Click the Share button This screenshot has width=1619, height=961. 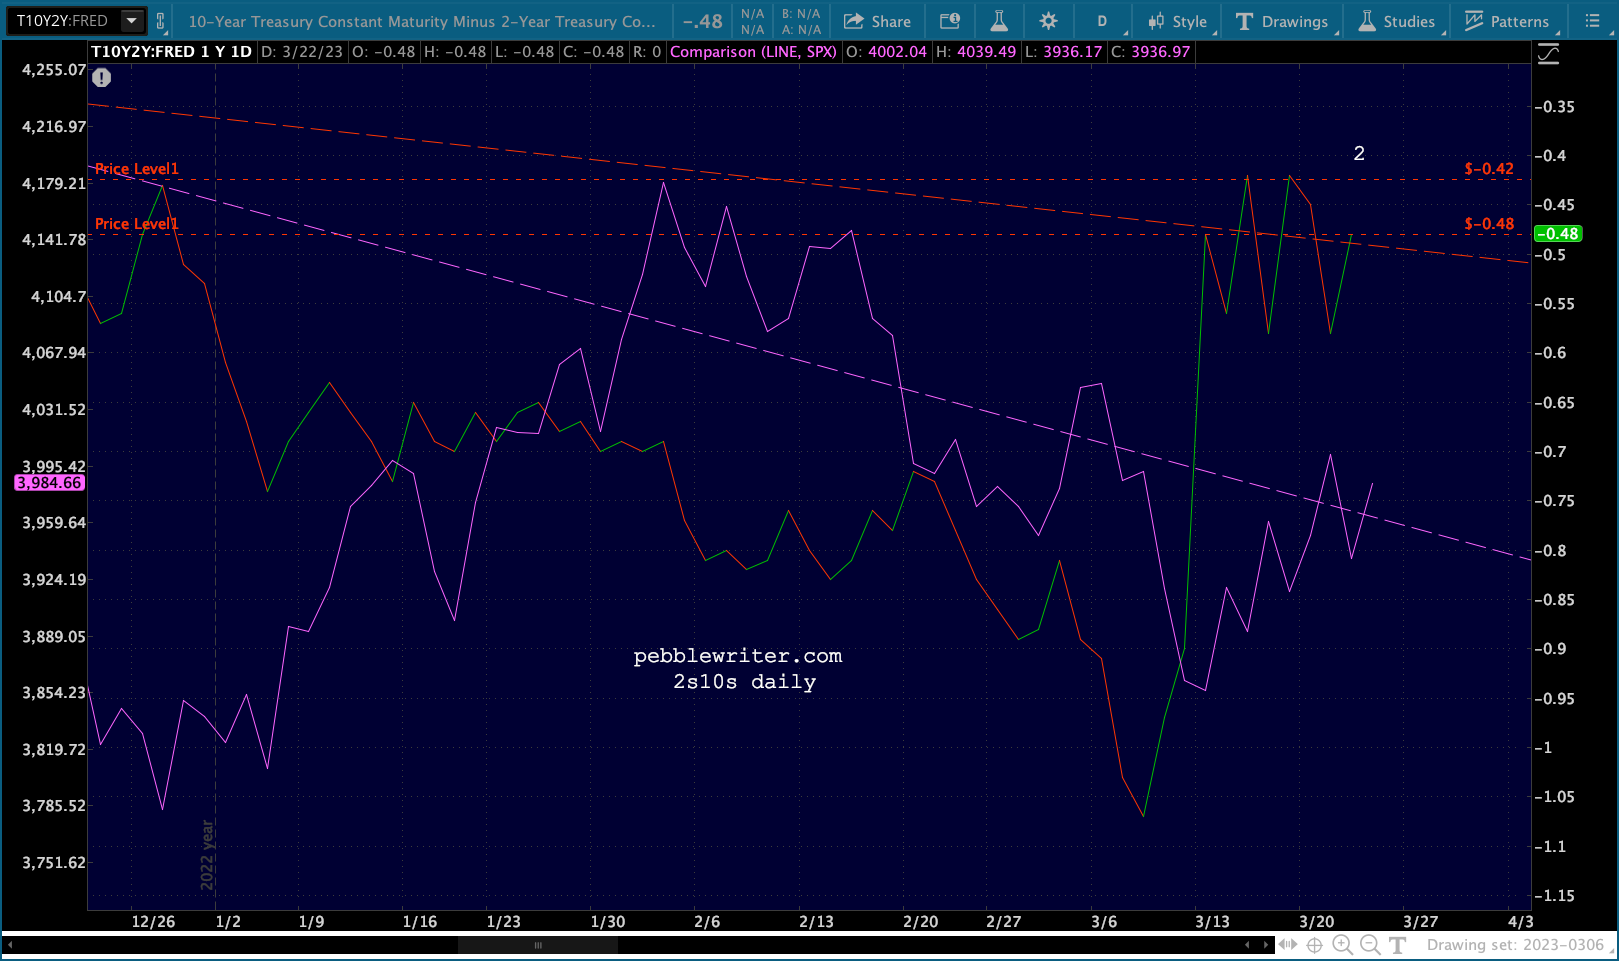[x=878, y=21]
